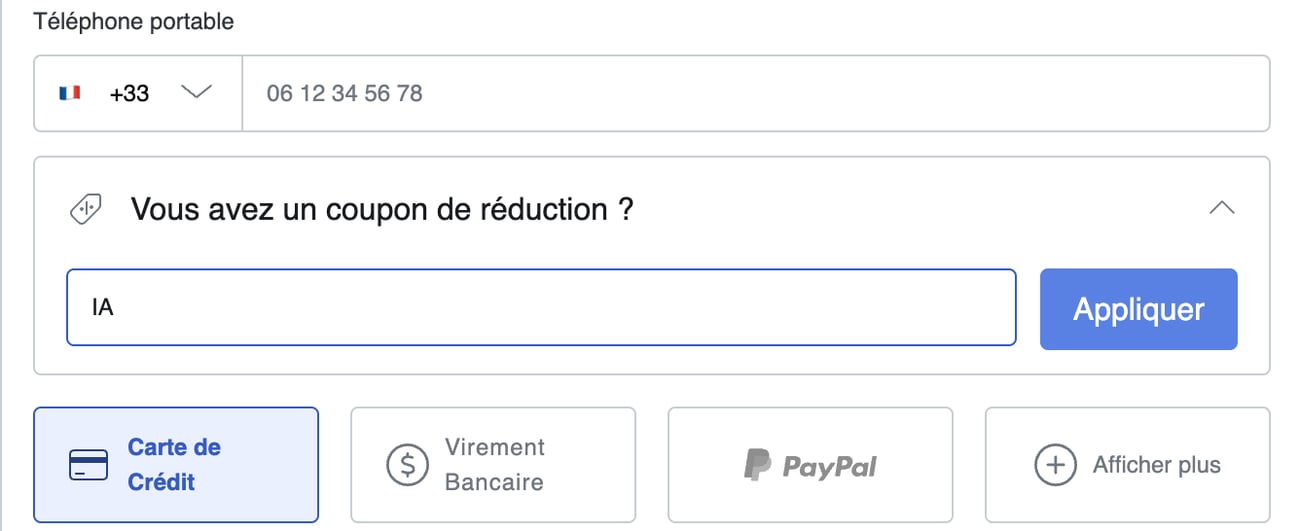
Task: Click the coupon code field containing IA
Action: tap(541, 308)
